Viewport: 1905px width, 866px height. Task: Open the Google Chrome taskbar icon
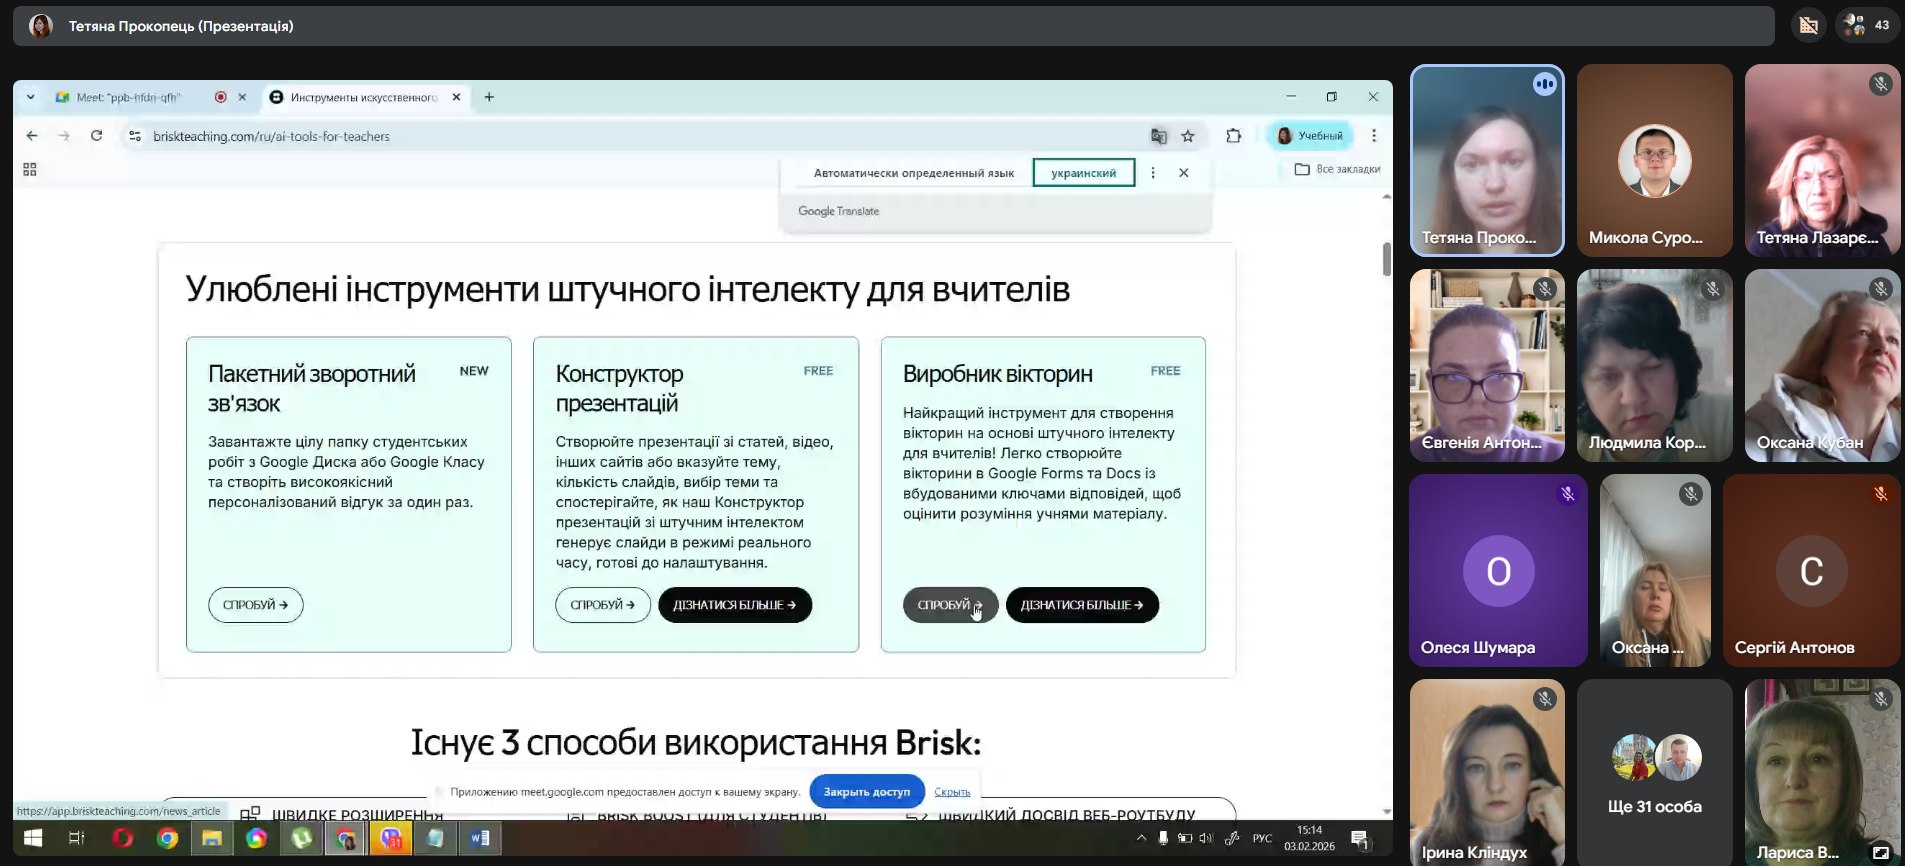pos(168,838)
